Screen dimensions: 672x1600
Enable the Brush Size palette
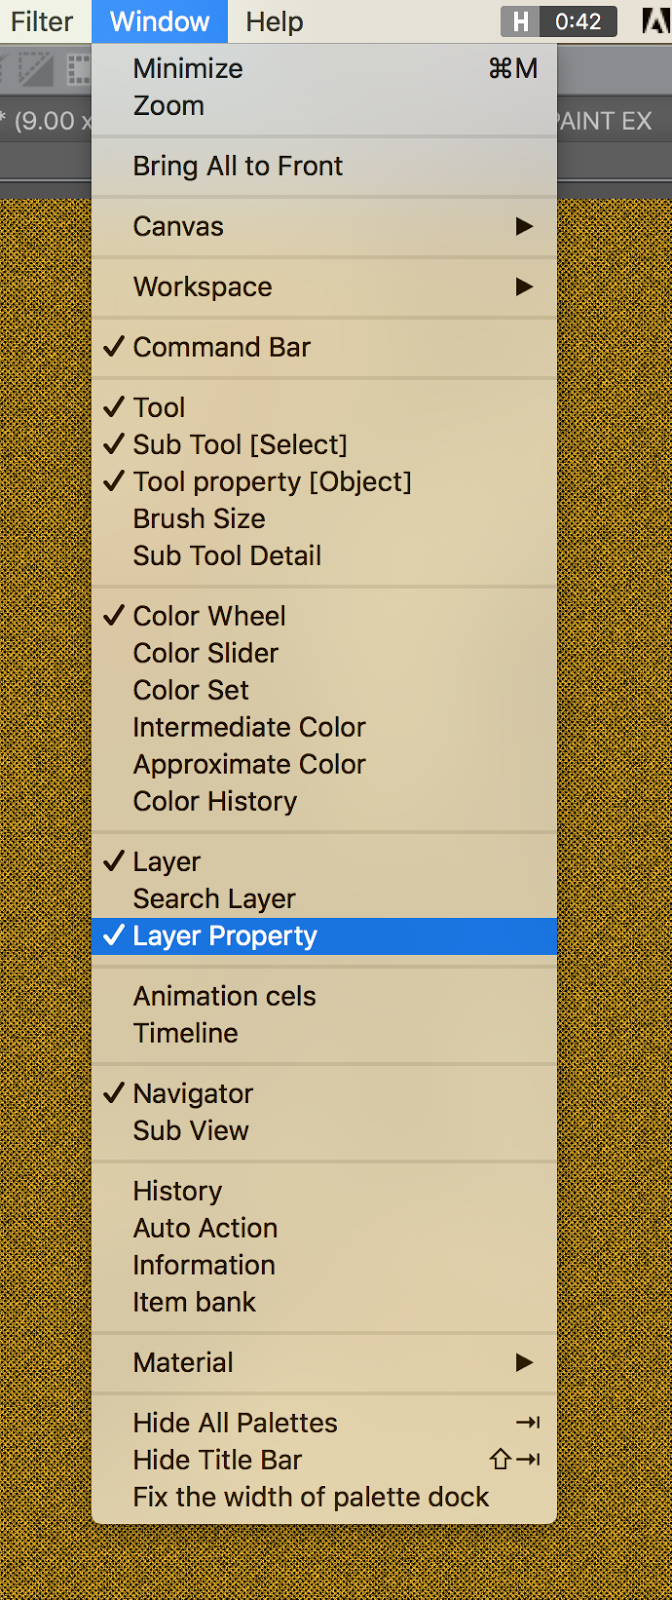199,519
